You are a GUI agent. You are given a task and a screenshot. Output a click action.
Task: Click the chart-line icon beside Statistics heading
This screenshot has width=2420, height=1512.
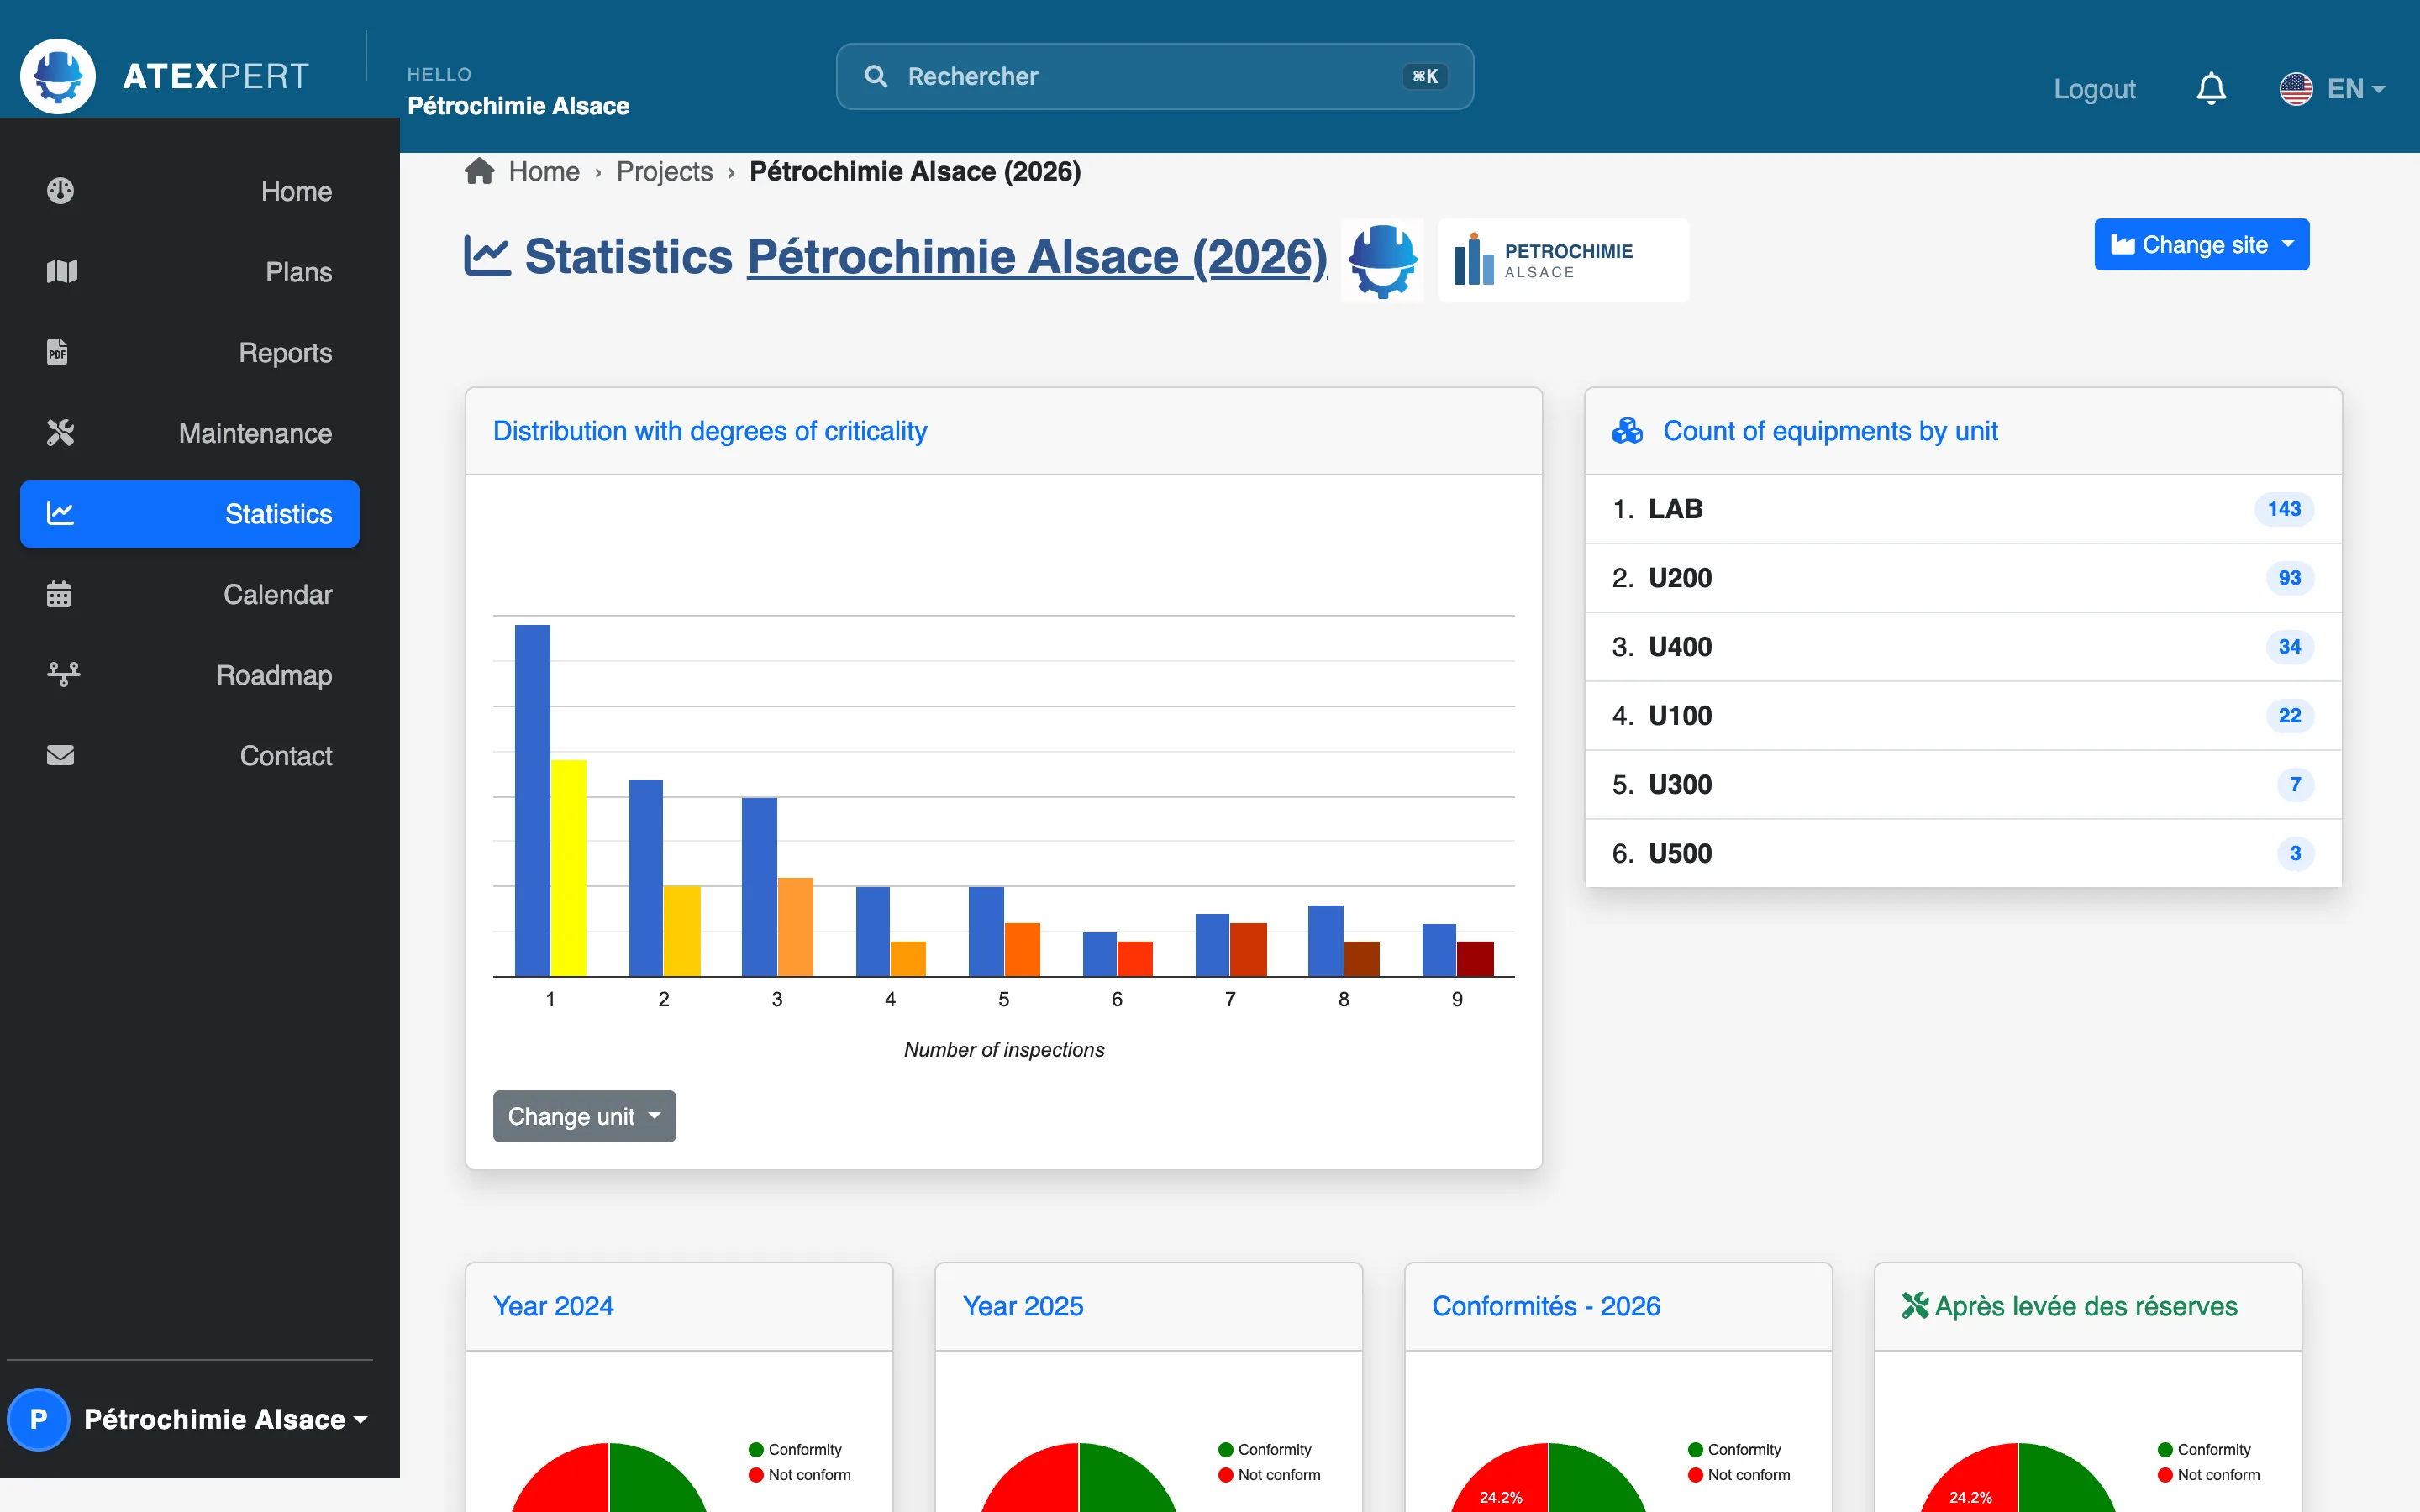click(x=487, y=256)
